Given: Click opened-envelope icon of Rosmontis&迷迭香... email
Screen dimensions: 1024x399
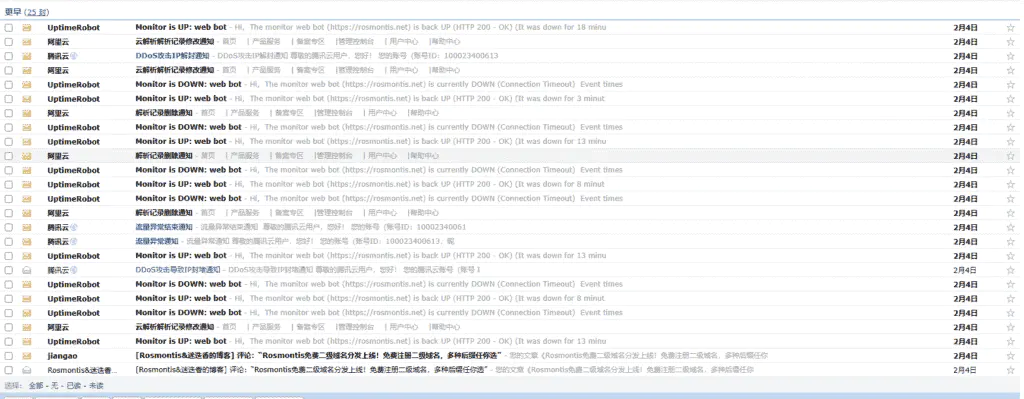Looking at the screenshot, I should coord(27,370).
